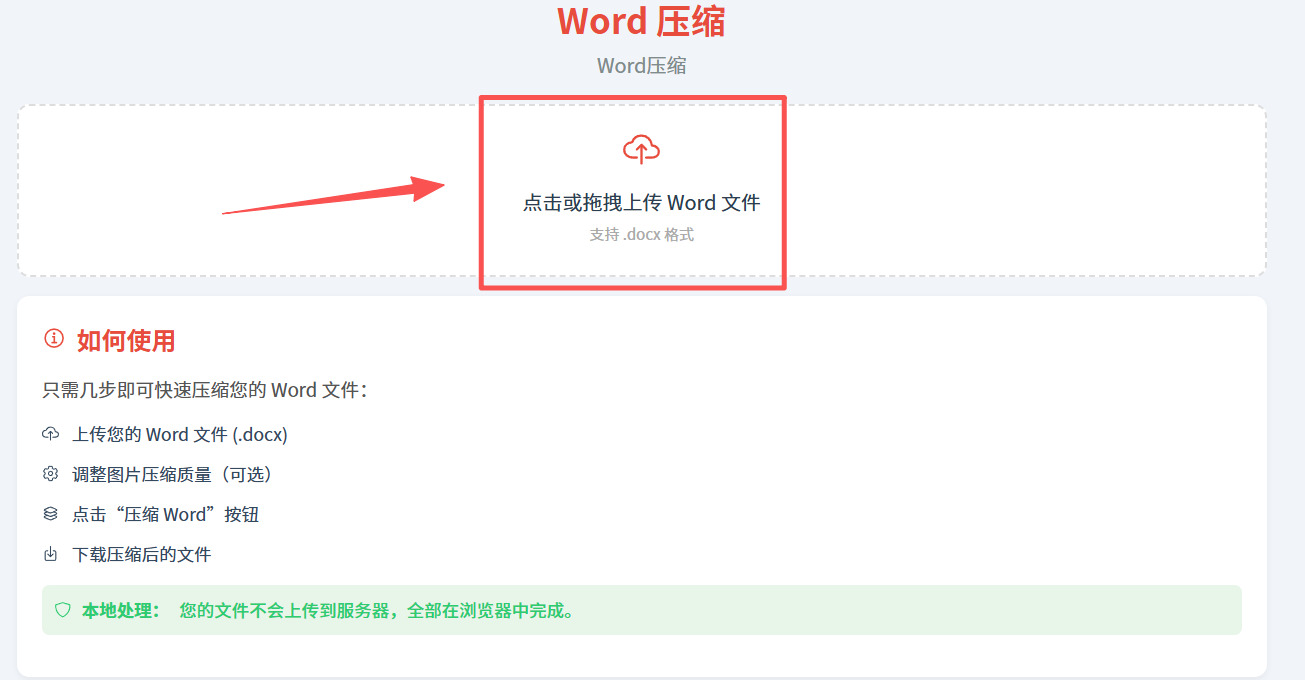
Task: Click the step '上传您的 Word 文件 (.docx)'
Action: 180,435
